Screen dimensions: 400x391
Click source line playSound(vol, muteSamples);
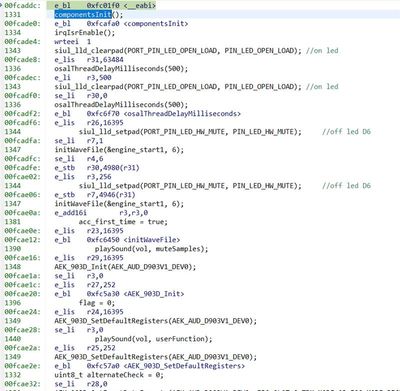(151, 249)
